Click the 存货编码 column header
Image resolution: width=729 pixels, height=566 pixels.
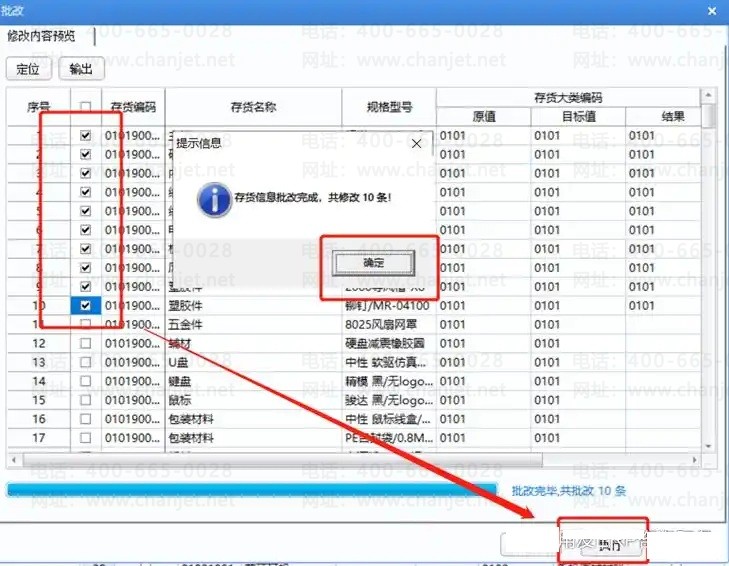point(133,107)
